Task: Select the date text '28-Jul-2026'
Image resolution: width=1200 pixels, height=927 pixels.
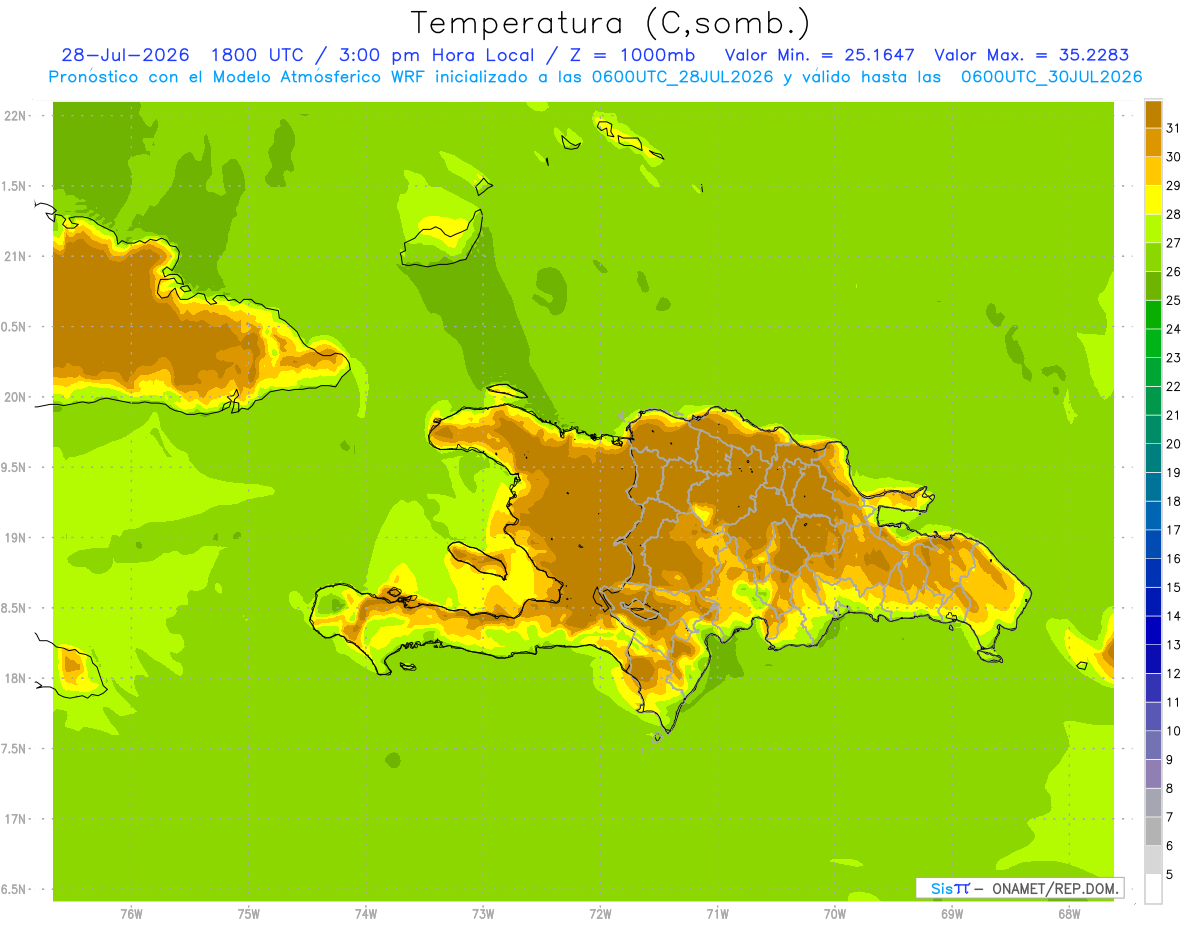Action: [125, 55]
